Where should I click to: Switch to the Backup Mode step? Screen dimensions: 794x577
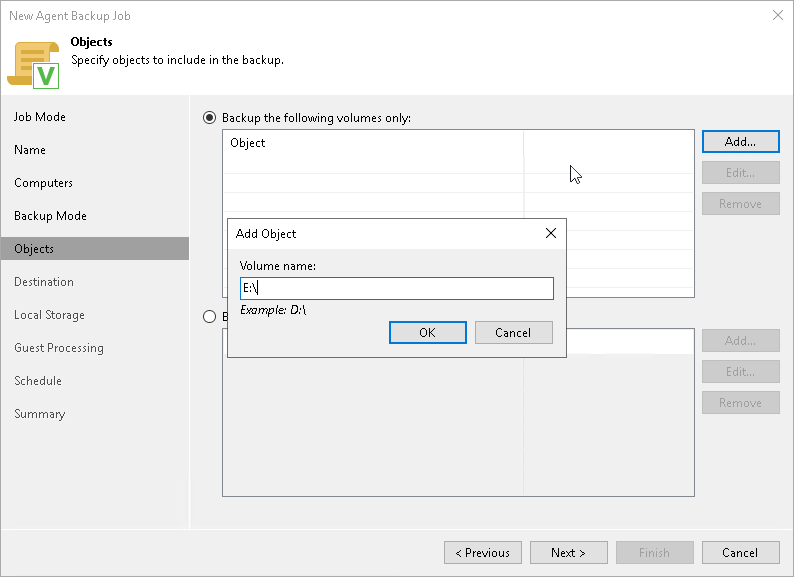(x=50, y=216)
